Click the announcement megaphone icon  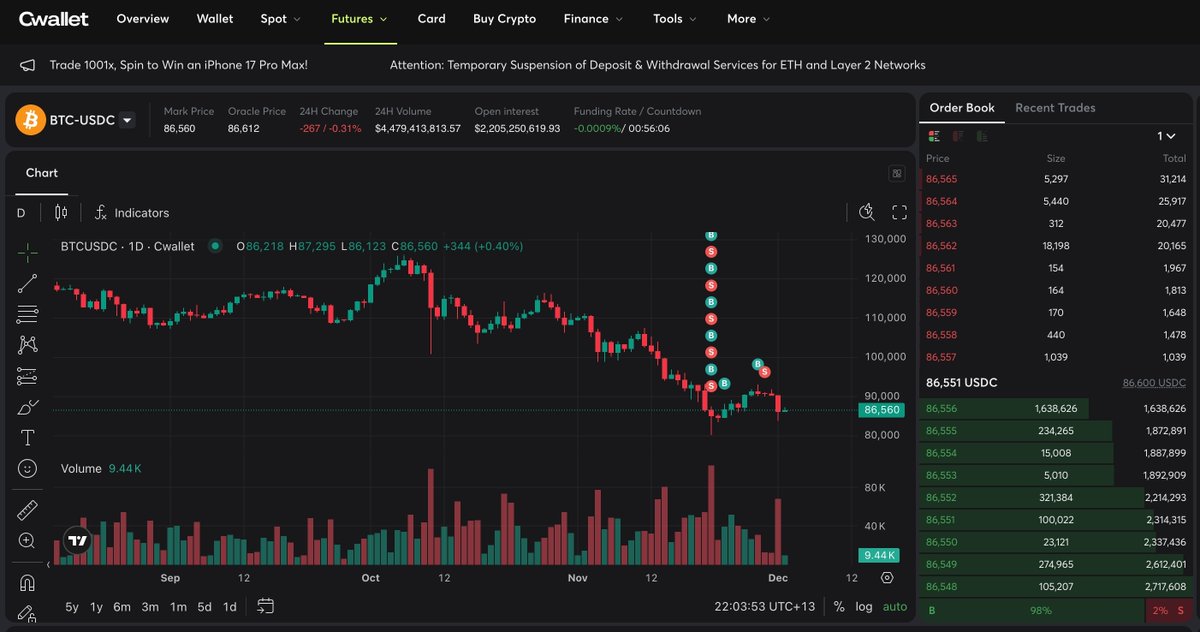(x=28, y=65)
